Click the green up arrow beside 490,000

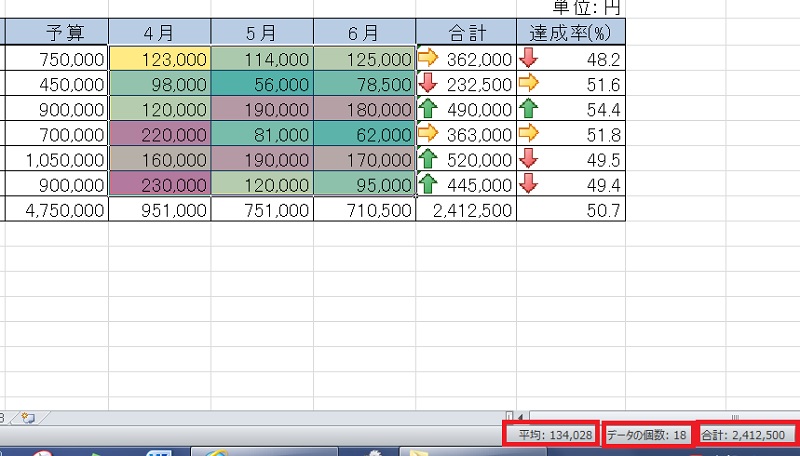(428, 108)
